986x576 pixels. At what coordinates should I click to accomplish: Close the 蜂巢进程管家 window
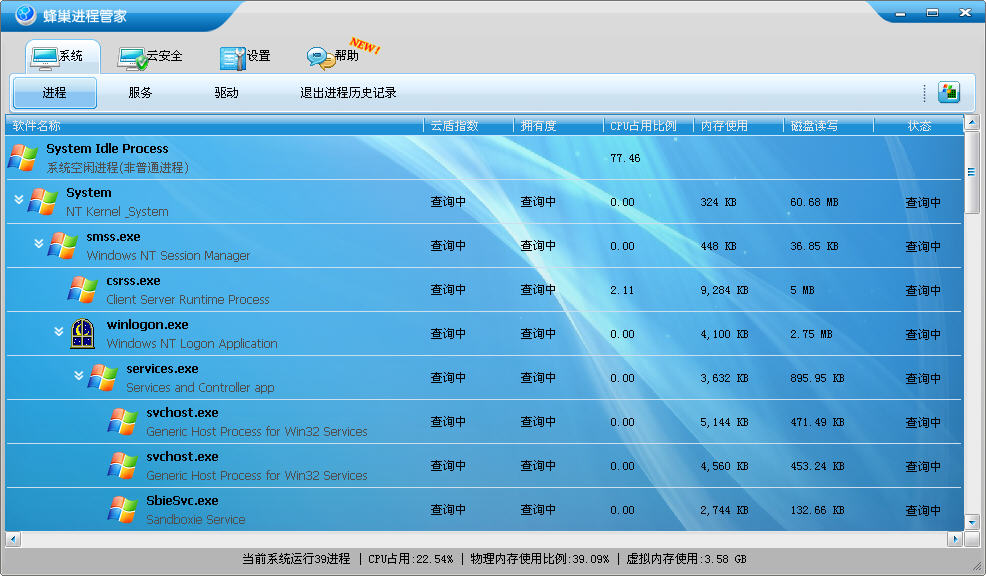[965, 13]
